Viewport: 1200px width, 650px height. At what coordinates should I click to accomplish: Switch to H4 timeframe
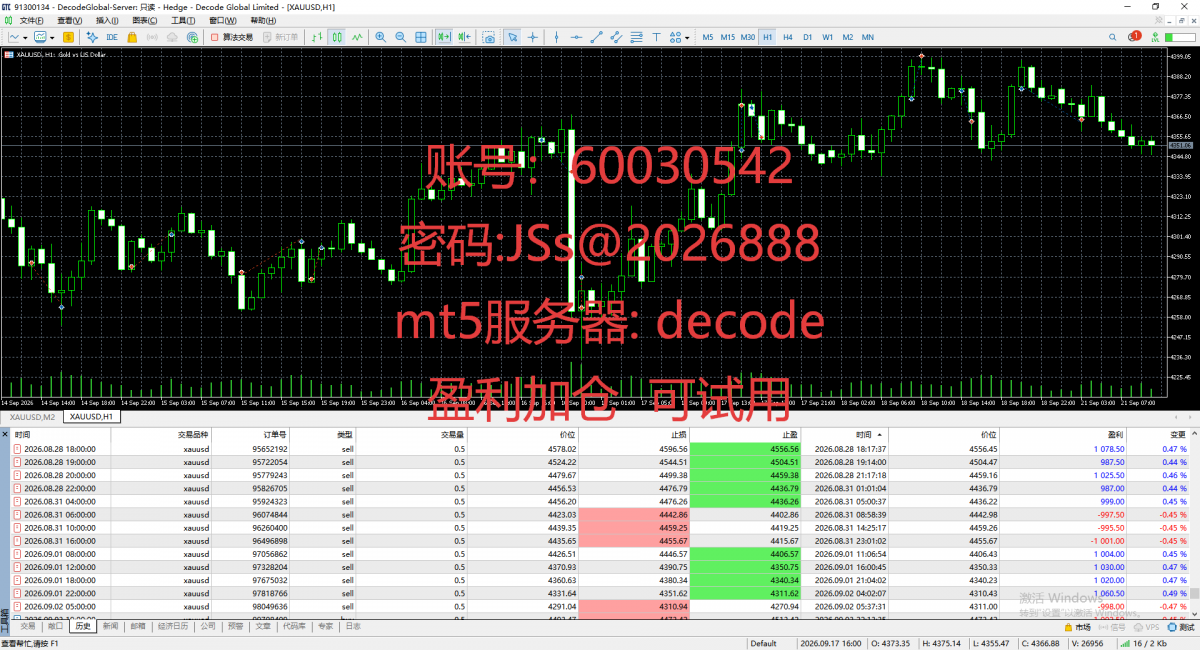[788, 37]
